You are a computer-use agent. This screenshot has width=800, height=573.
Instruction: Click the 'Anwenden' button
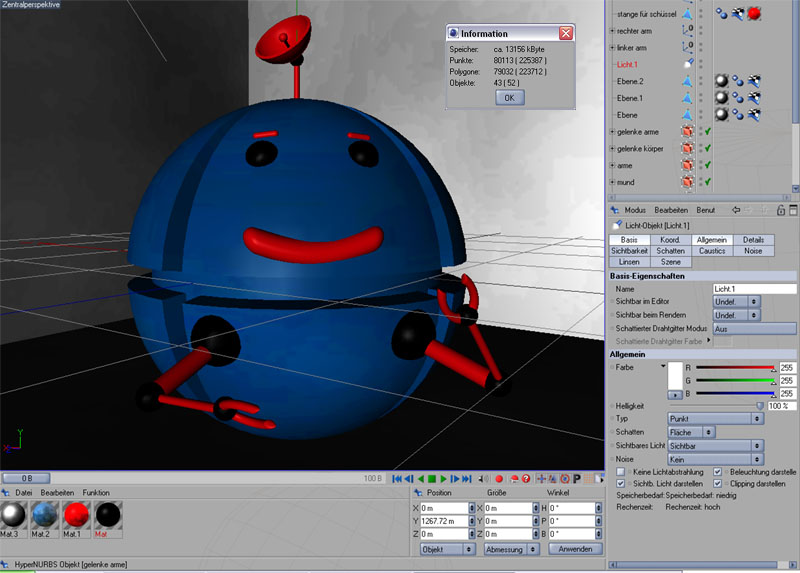coord(574,549)
